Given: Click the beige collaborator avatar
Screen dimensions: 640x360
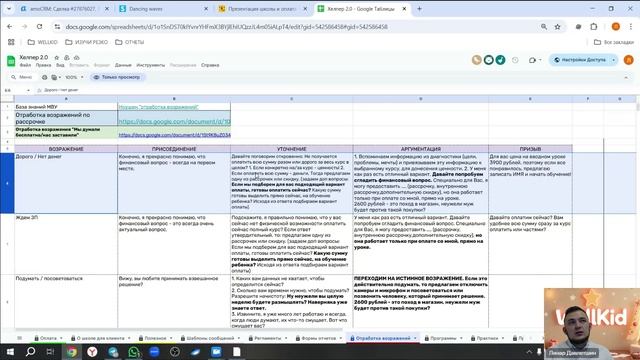Looking at the screenshot, I should point(476,60).
